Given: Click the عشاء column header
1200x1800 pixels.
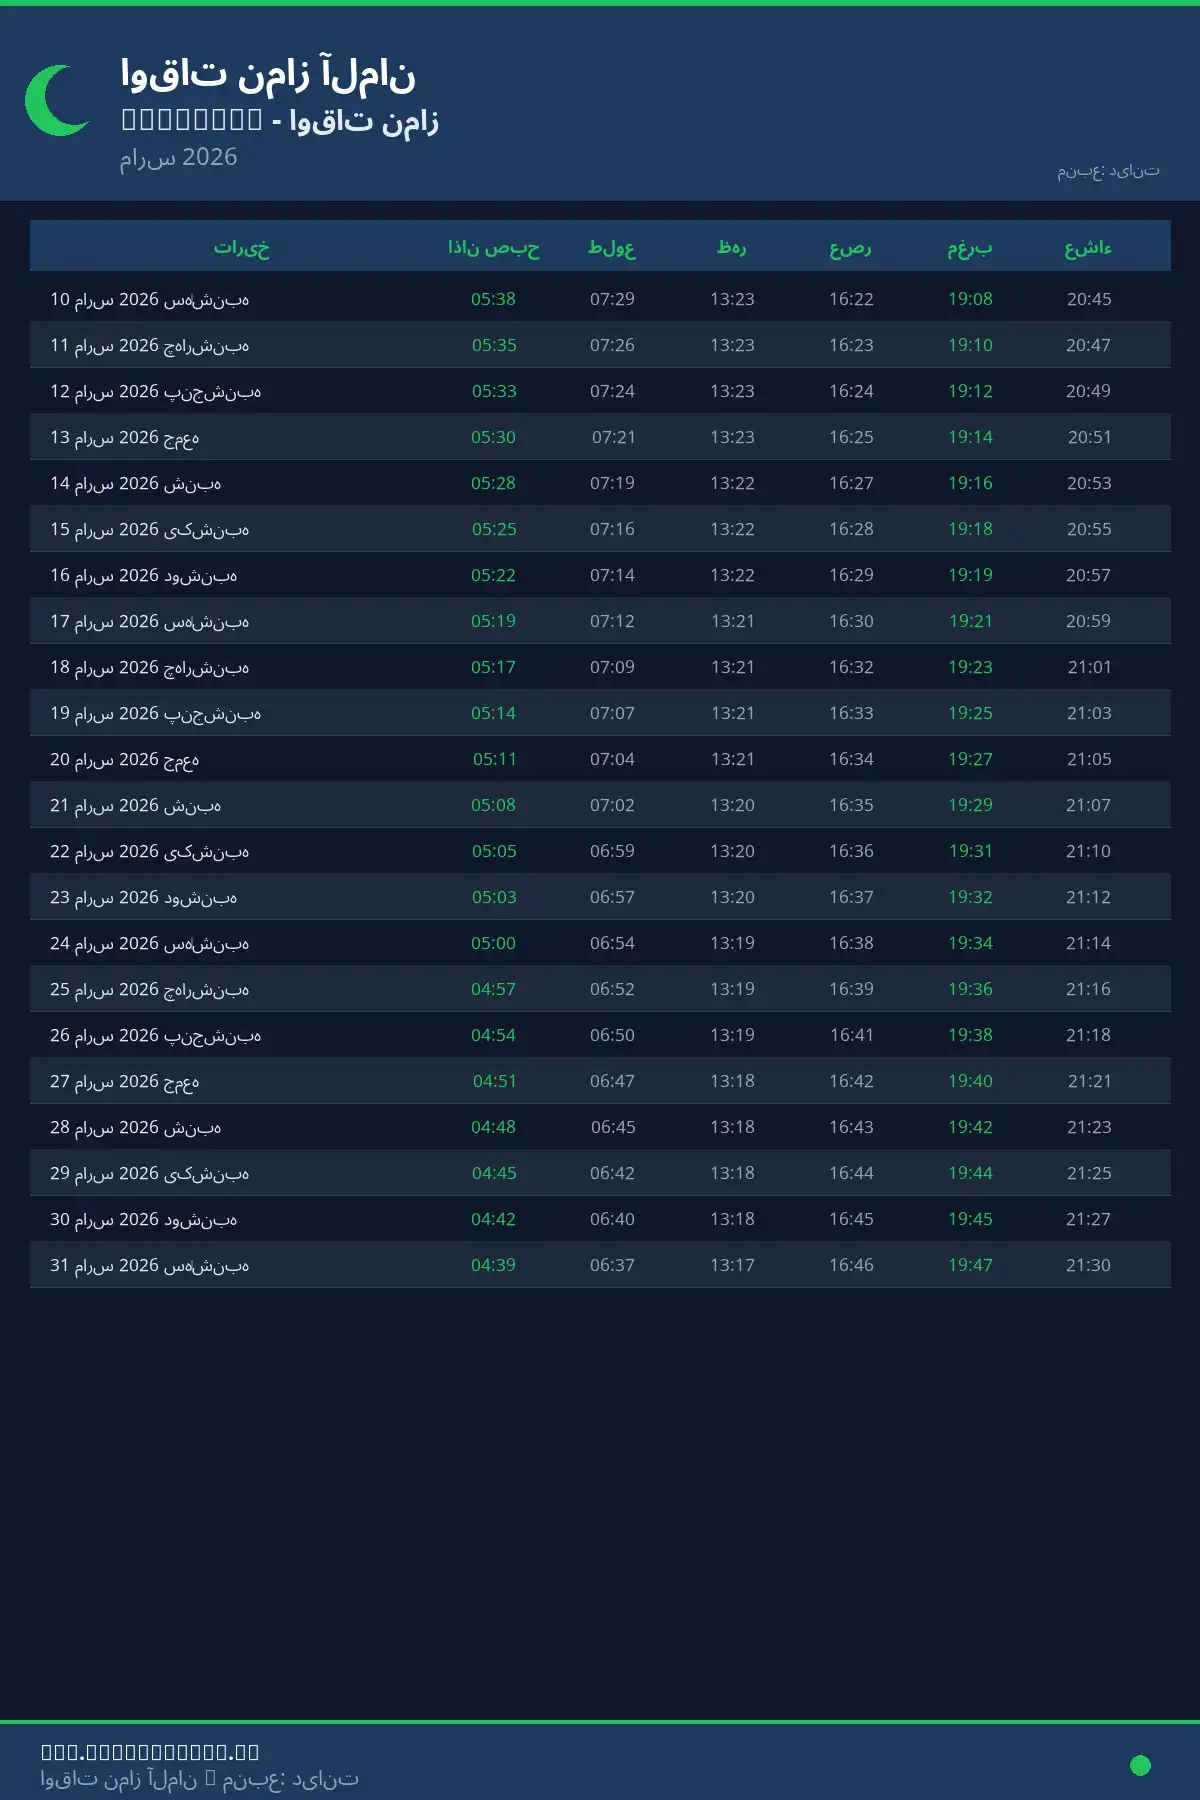Looking at the screenshot, I should 1088,247.
